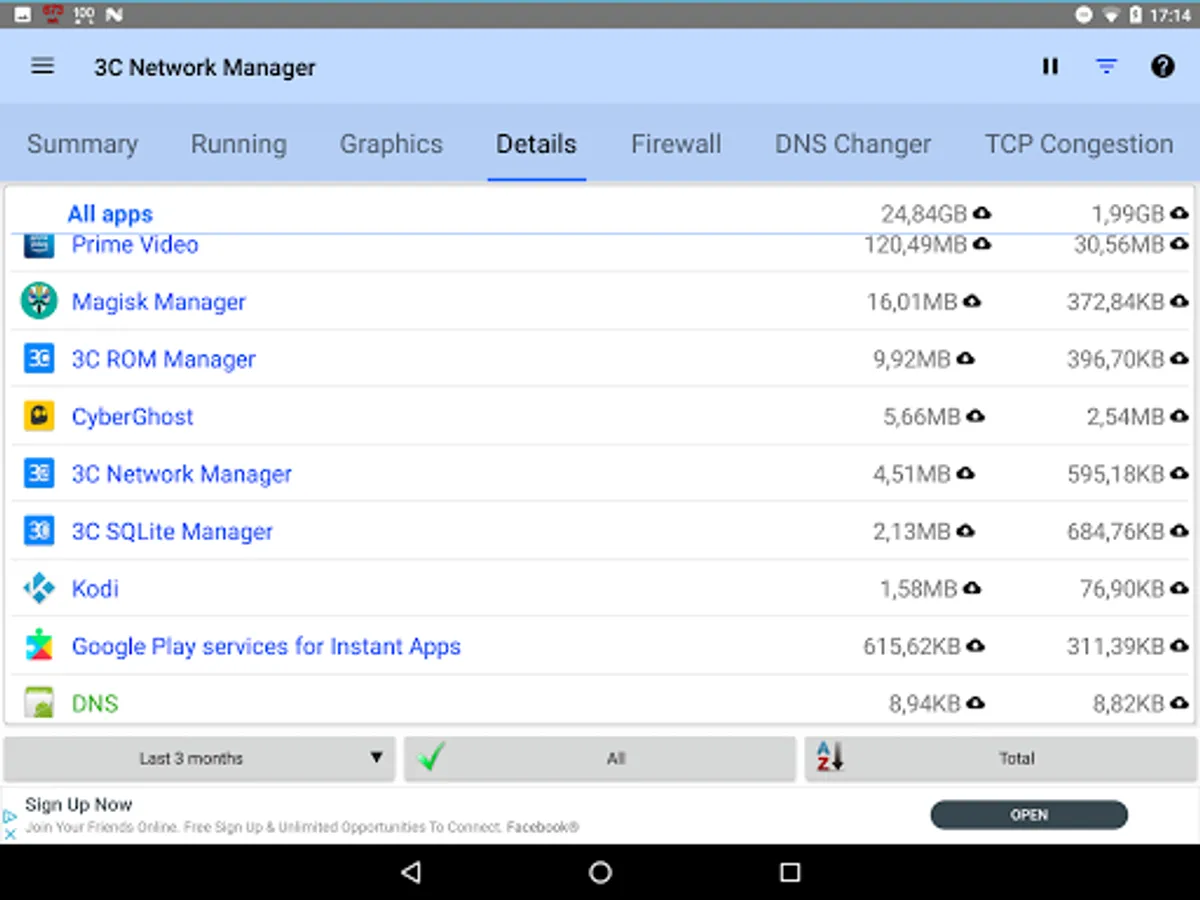Tap the Android back navigation button
The width and height of the screenshot is (1200, 900).
tap(410, 872)
